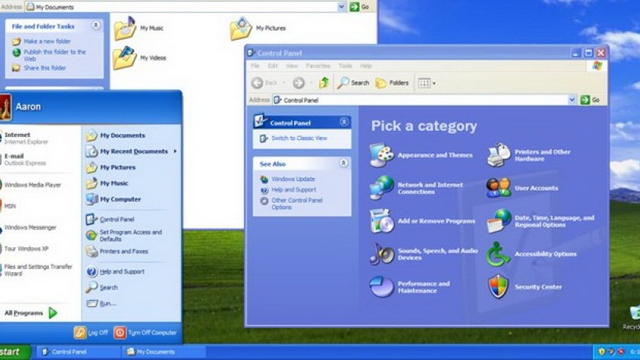Open the Tools menu in Control Panel
The width and height of the screenshot is (640, 360).
pyautogui.click(x=345, y=66)
